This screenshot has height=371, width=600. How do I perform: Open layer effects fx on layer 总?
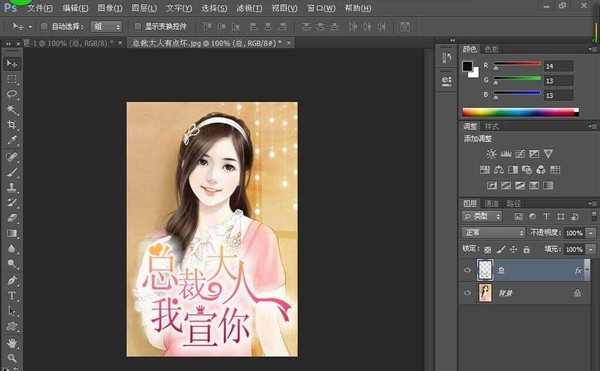(578, 270)
